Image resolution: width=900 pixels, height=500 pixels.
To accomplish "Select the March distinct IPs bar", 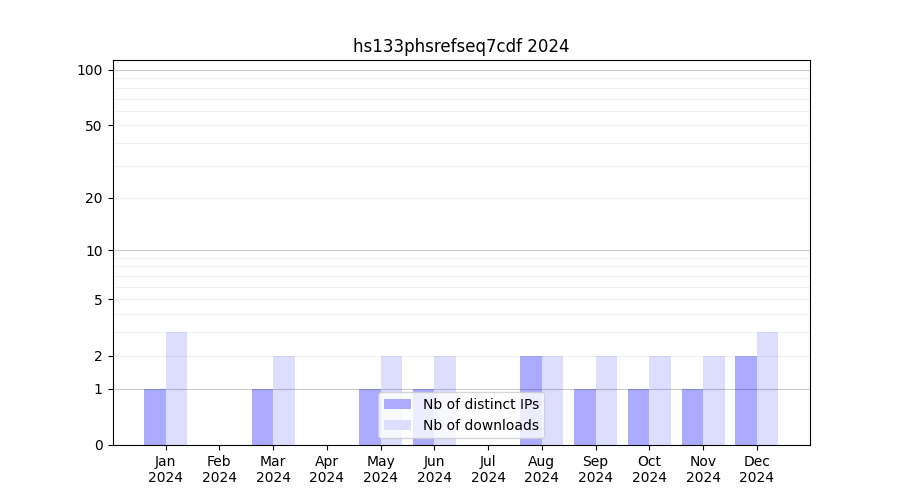I will (x=262, y=417).
